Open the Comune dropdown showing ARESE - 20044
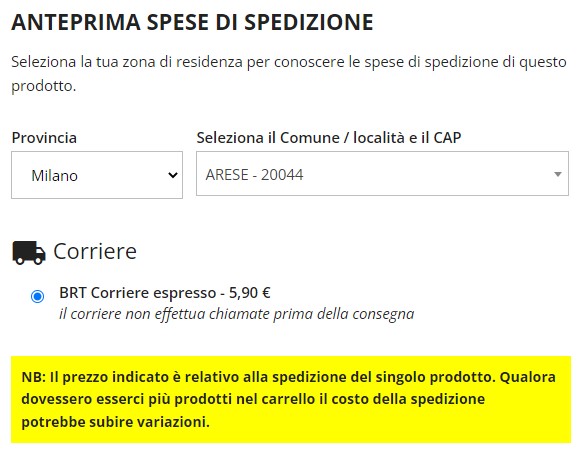Viewport: 580px width, 455px height. [x=382, y=173]
